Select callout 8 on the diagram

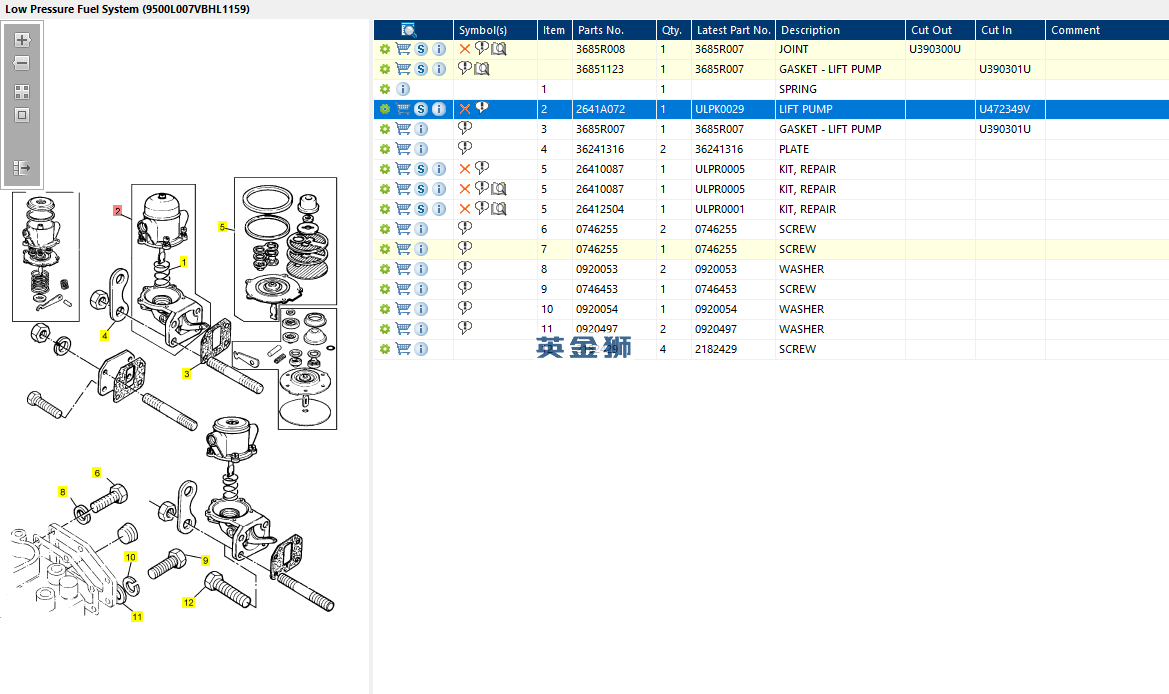click(63, 492)
